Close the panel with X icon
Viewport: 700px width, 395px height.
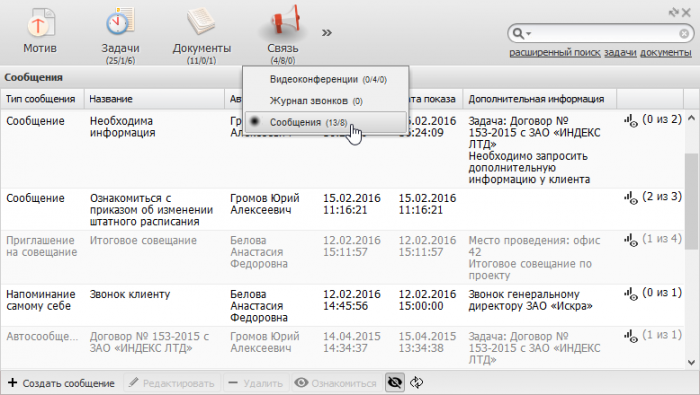(686, 12)
